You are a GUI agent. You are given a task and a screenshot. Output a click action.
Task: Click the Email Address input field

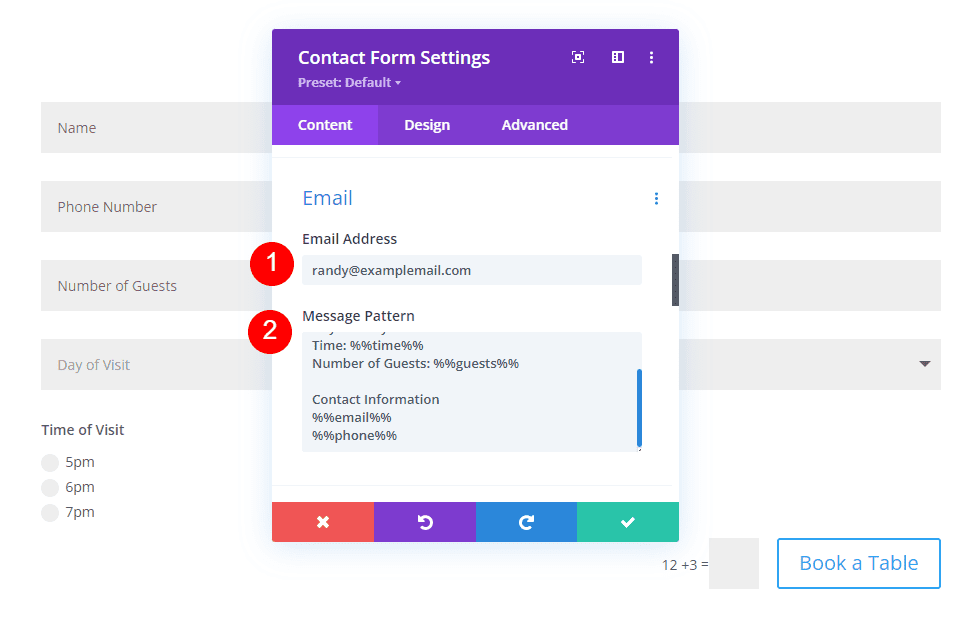(x=472, y=270)
